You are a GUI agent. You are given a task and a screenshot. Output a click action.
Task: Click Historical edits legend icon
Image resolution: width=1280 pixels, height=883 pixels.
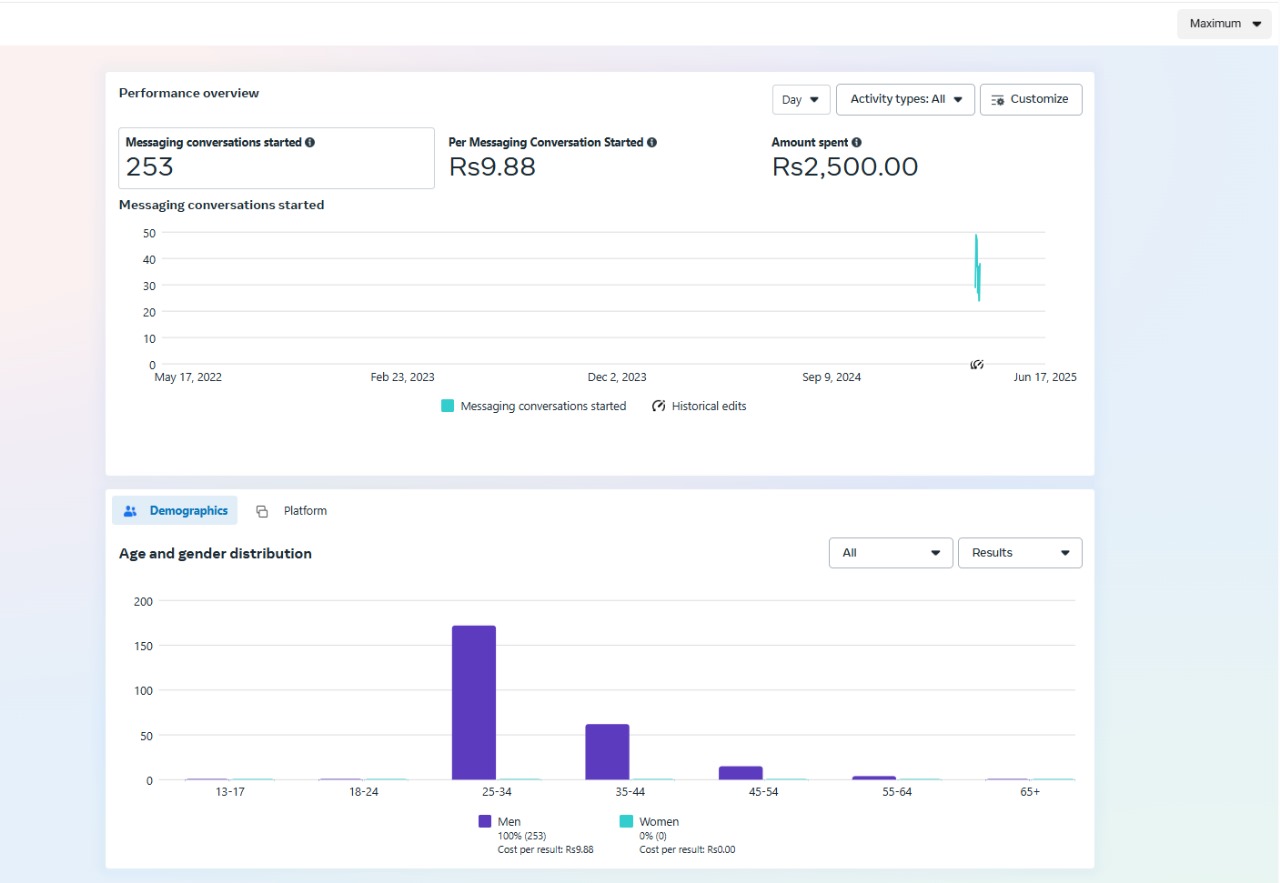point(659,406)
